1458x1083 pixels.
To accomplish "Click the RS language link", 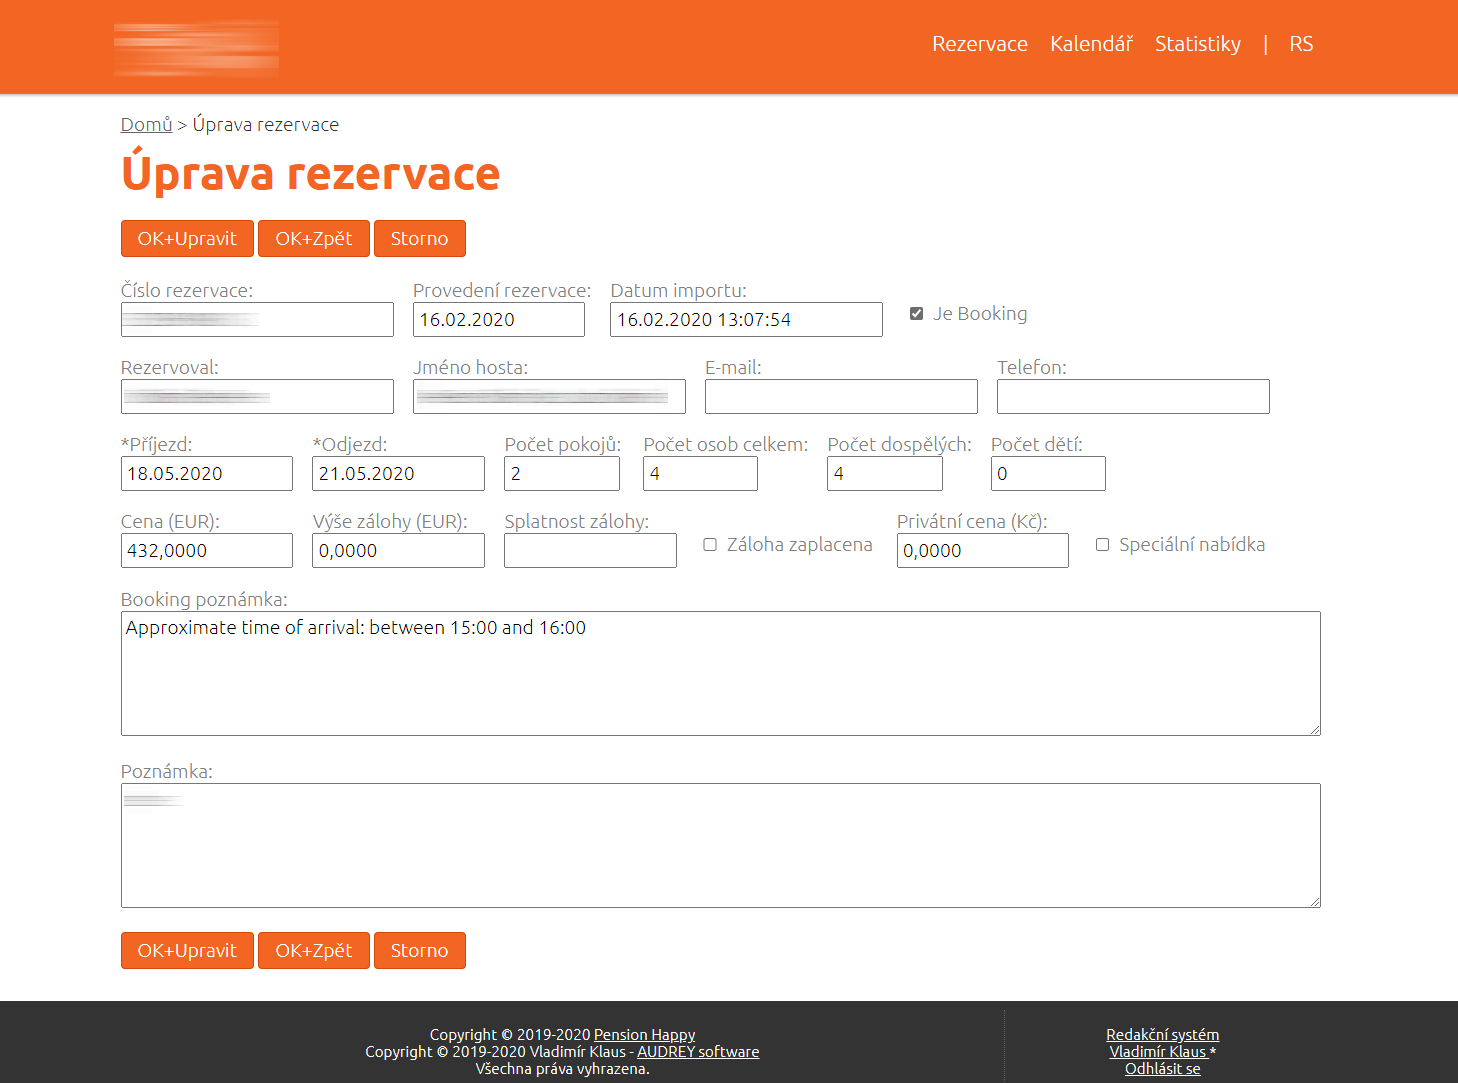I will coord(1300,44).
